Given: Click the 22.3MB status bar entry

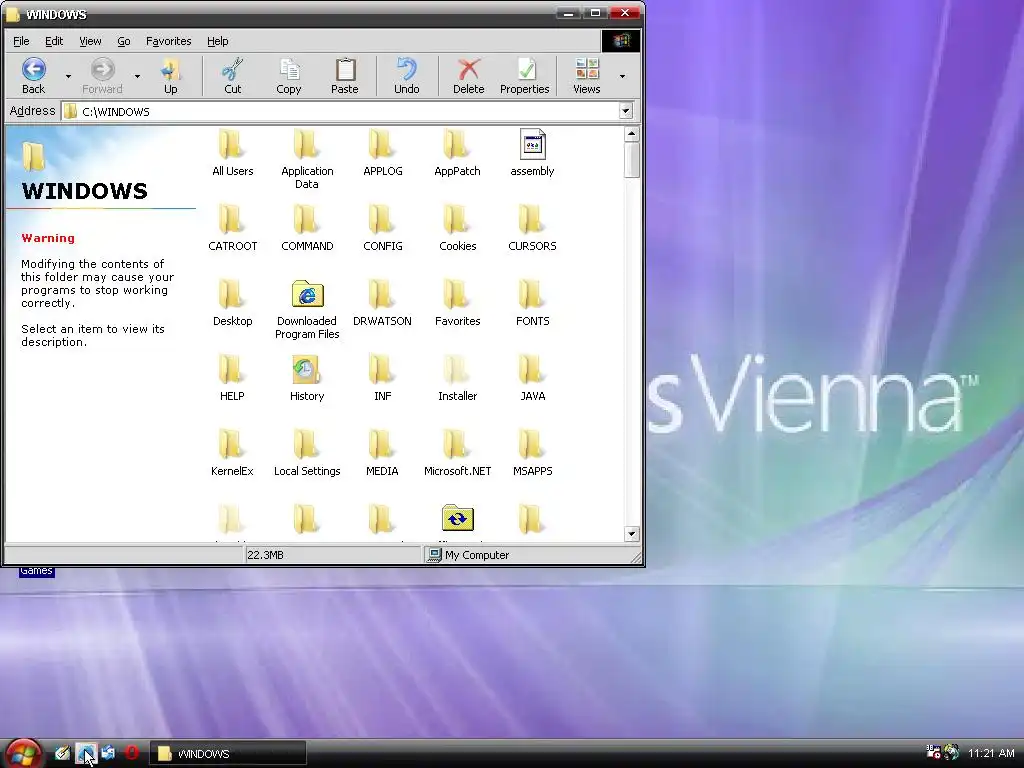Looking at the screenshot, I should click(333, 555).
